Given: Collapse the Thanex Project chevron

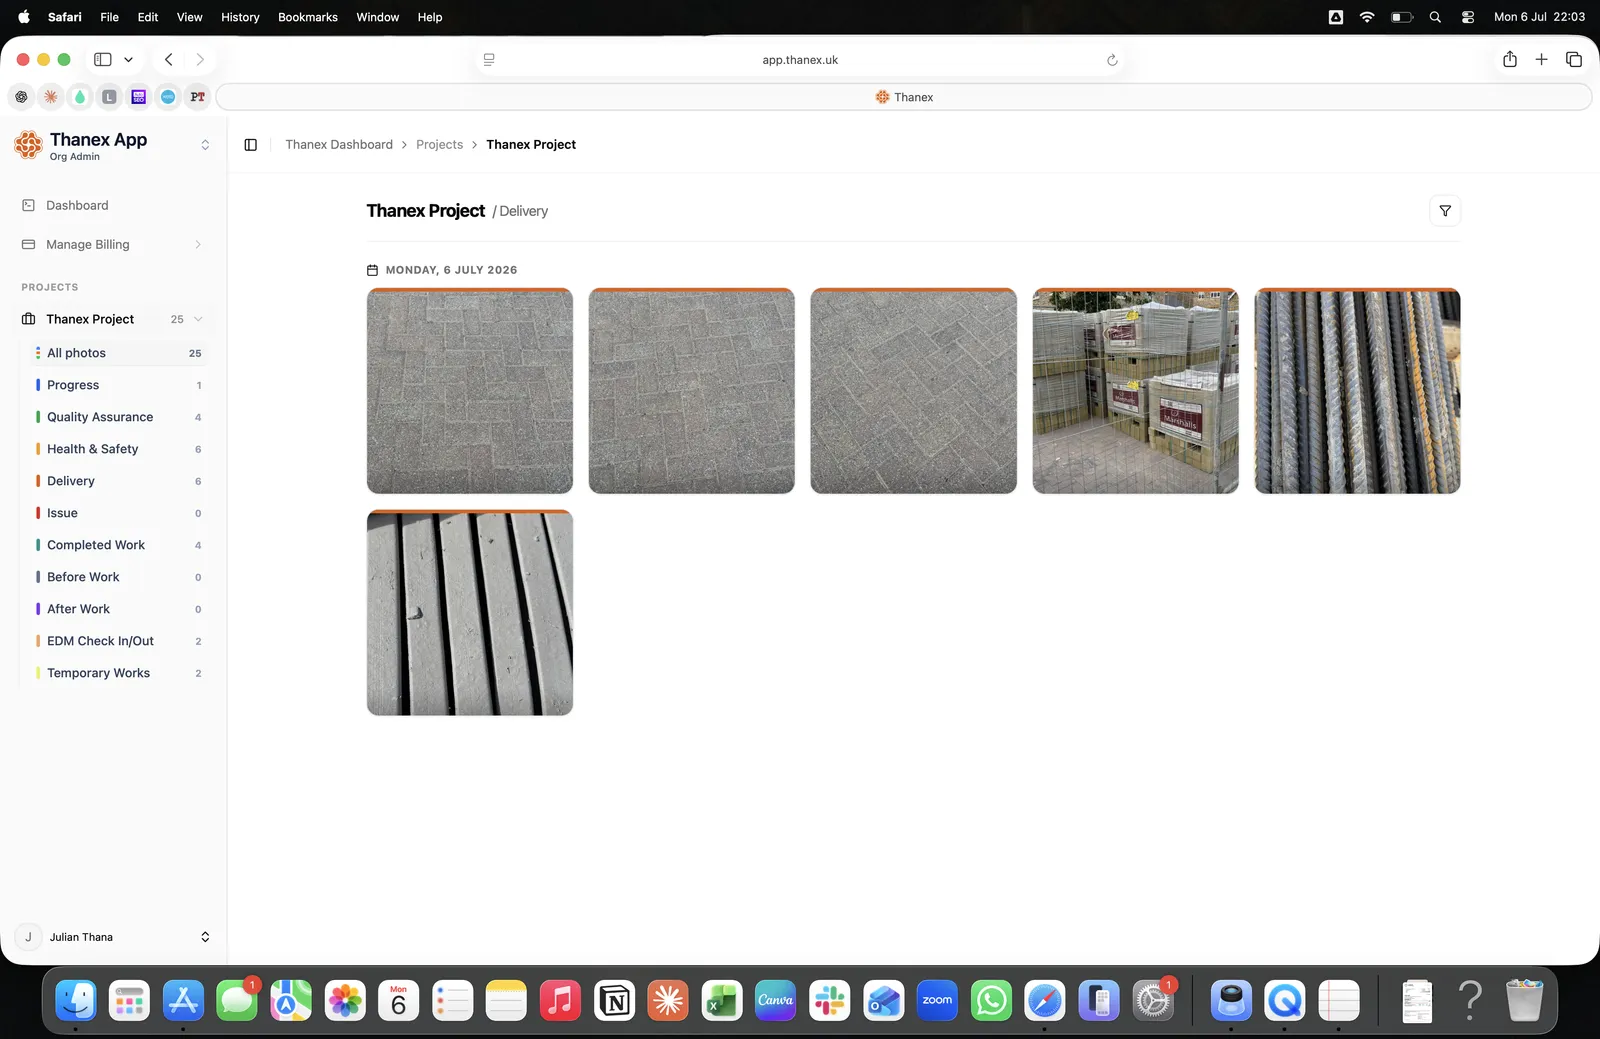Looking at the screenshot, I should pos(198,319).
